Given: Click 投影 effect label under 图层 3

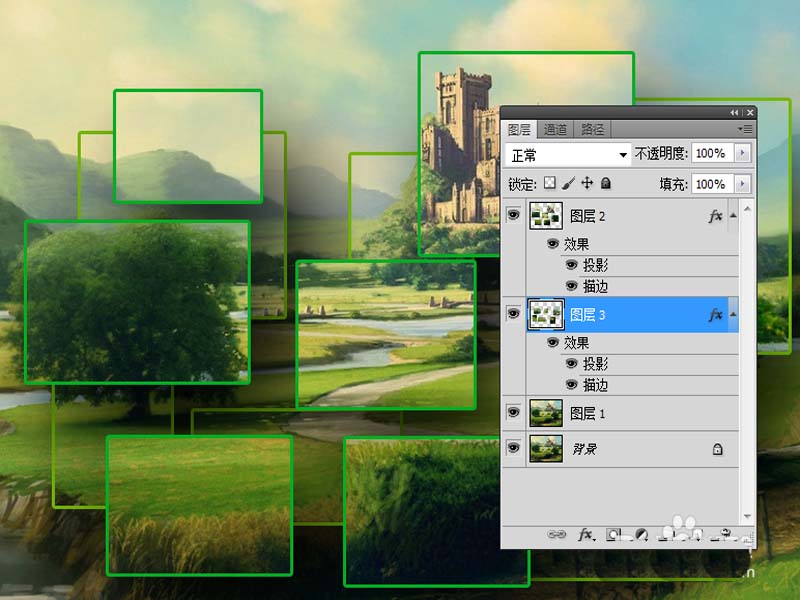Looking at the screenshot, I should coord(595,364).
